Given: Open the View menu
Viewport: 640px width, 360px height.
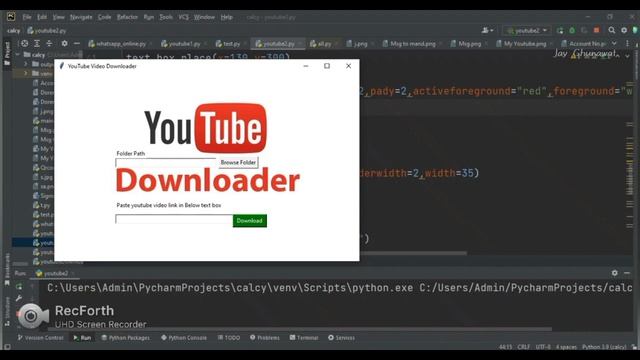Looking at the screenshot, I should [58, 17].
